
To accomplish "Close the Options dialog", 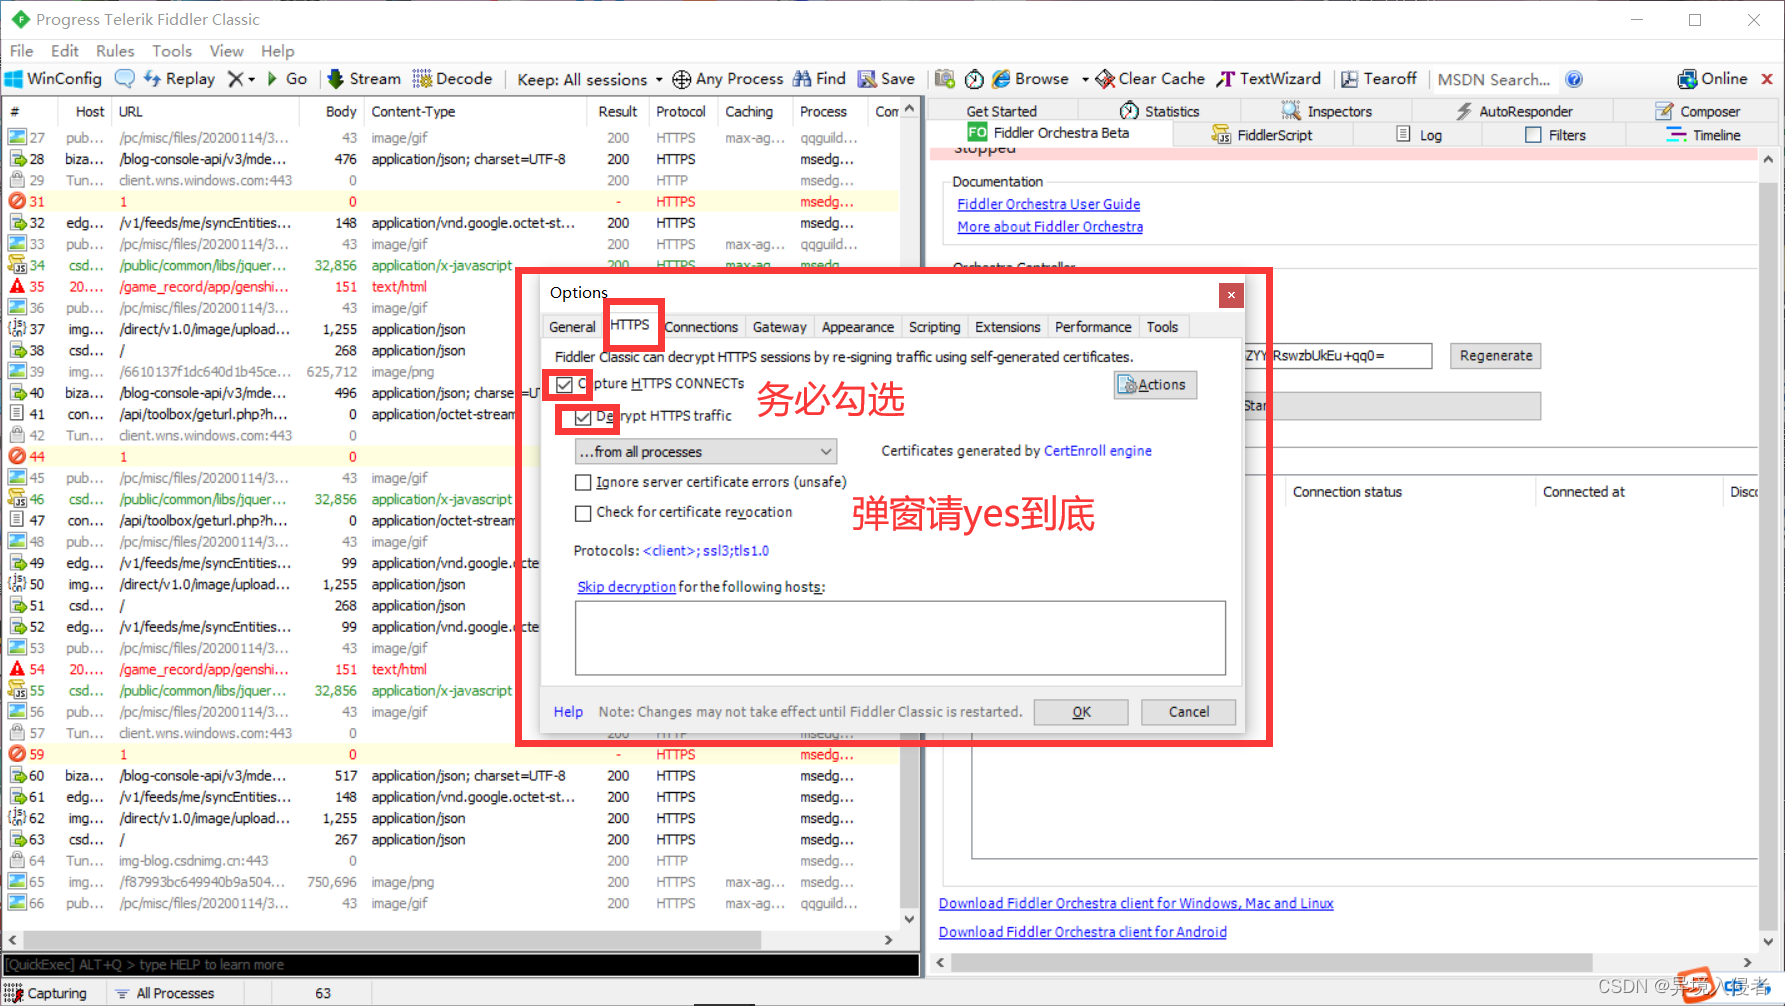I will point(1231,295).
